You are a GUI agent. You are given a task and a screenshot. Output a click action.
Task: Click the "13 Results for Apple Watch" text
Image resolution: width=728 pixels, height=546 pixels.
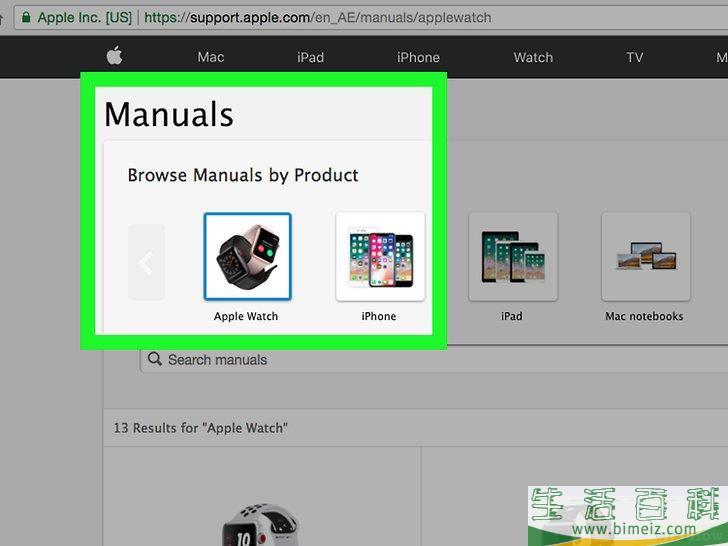(x=201, y=428)
